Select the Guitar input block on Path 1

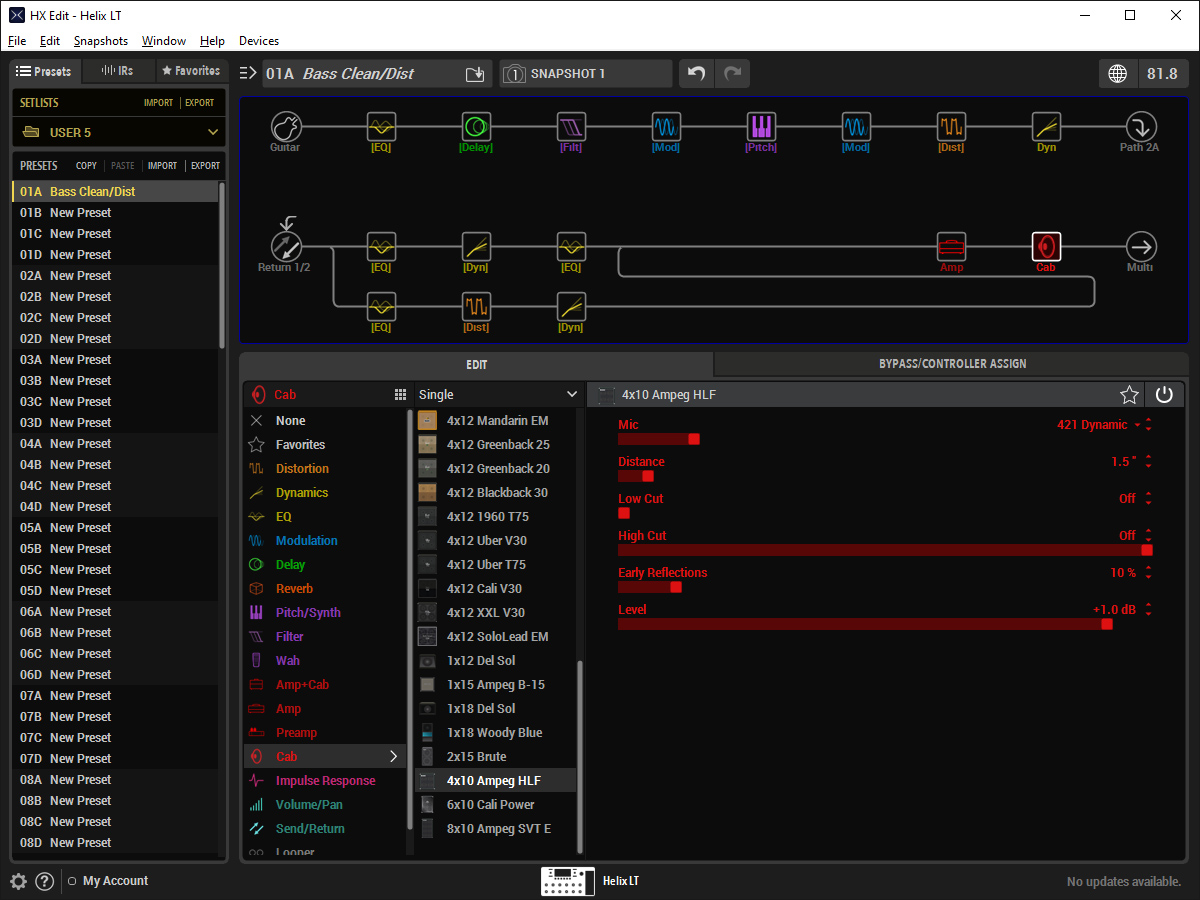coord(286,127)
